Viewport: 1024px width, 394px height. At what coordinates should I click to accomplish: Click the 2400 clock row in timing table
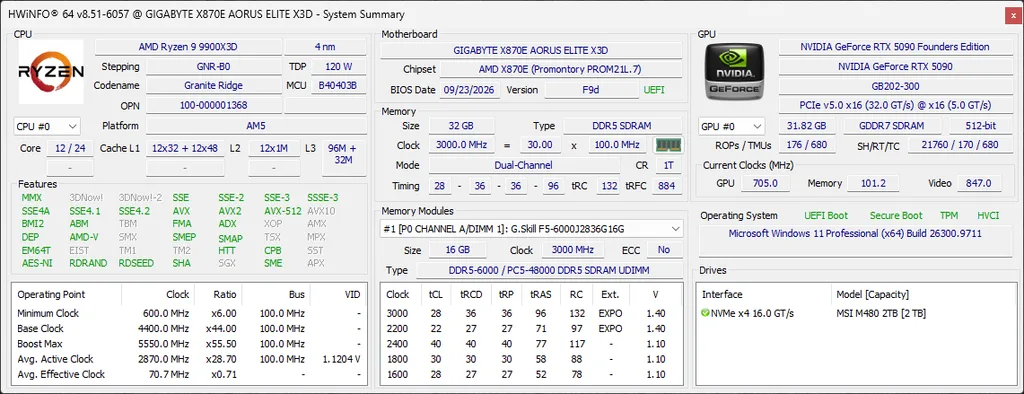pyautogui.click(x=531, y=344)
